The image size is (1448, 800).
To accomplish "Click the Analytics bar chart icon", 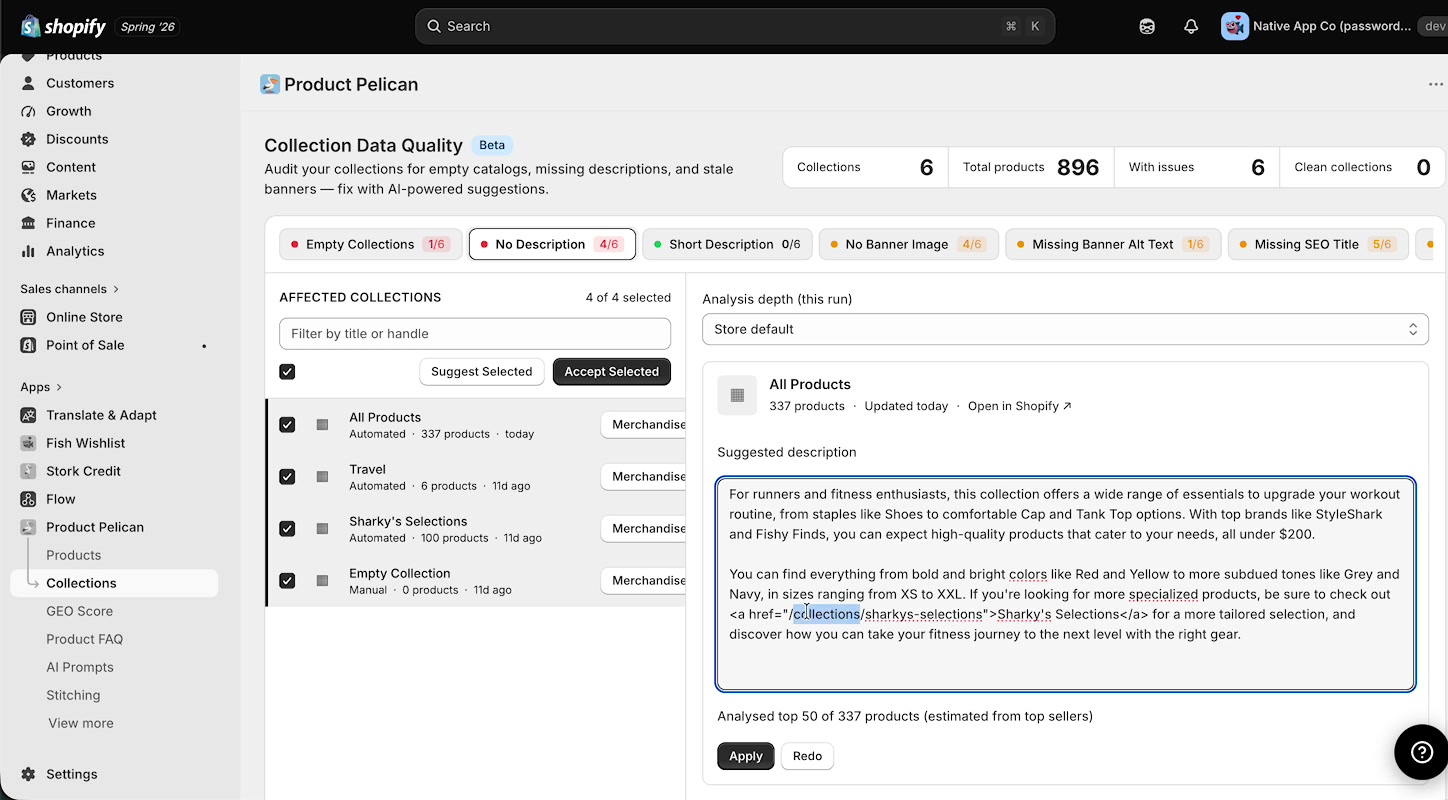I will [x=28, y=251].
